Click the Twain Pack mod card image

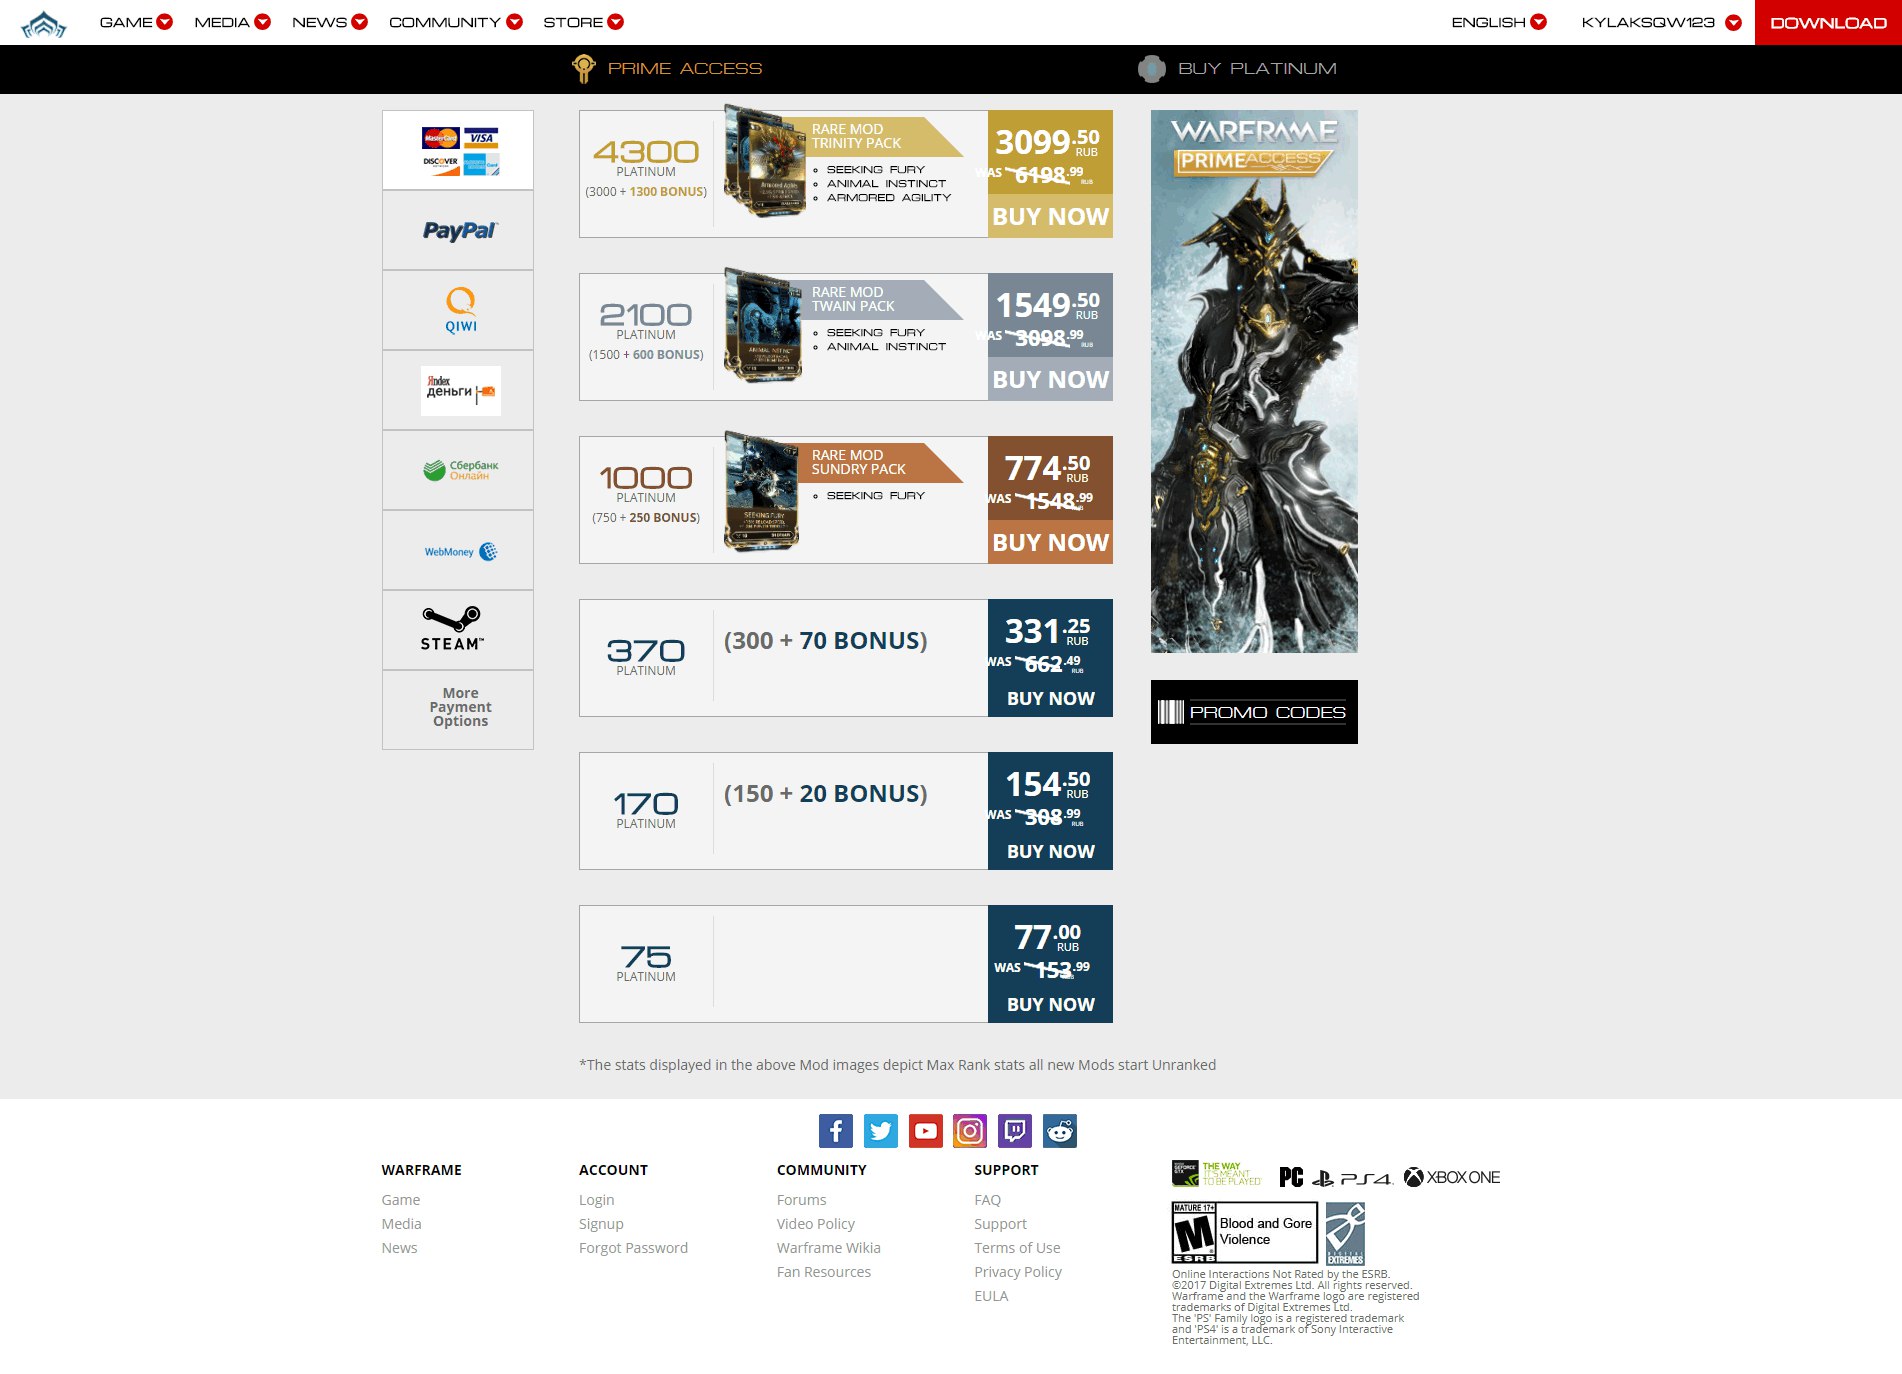pyautogui.click(x=764, y=325)
